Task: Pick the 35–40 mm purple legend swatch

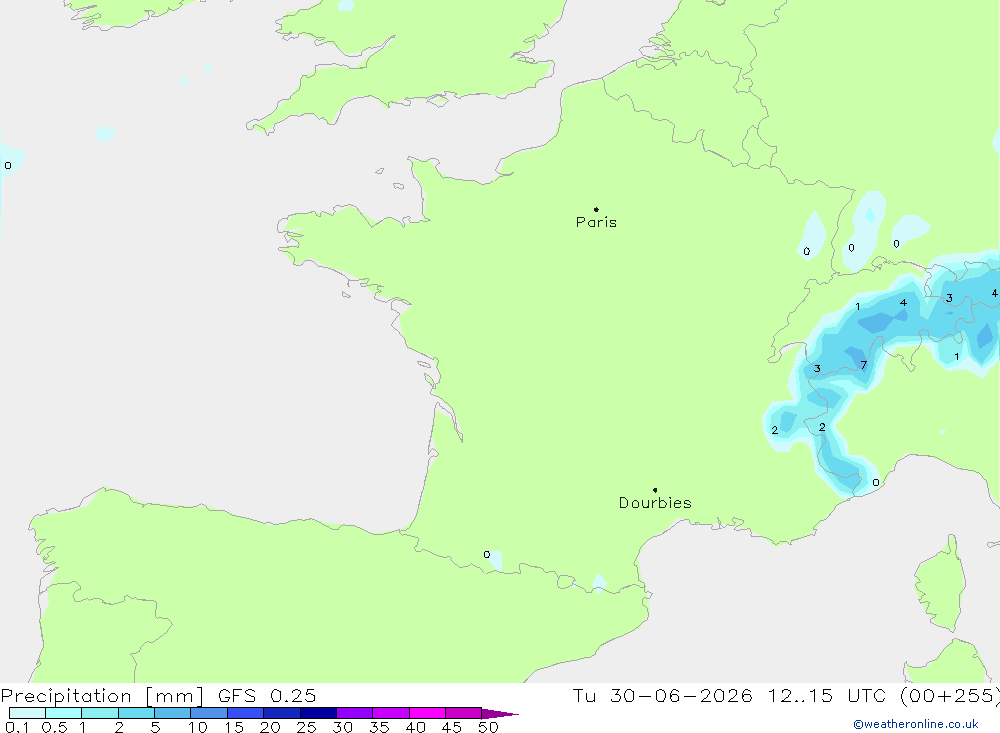Action: (x=391, y=713)
